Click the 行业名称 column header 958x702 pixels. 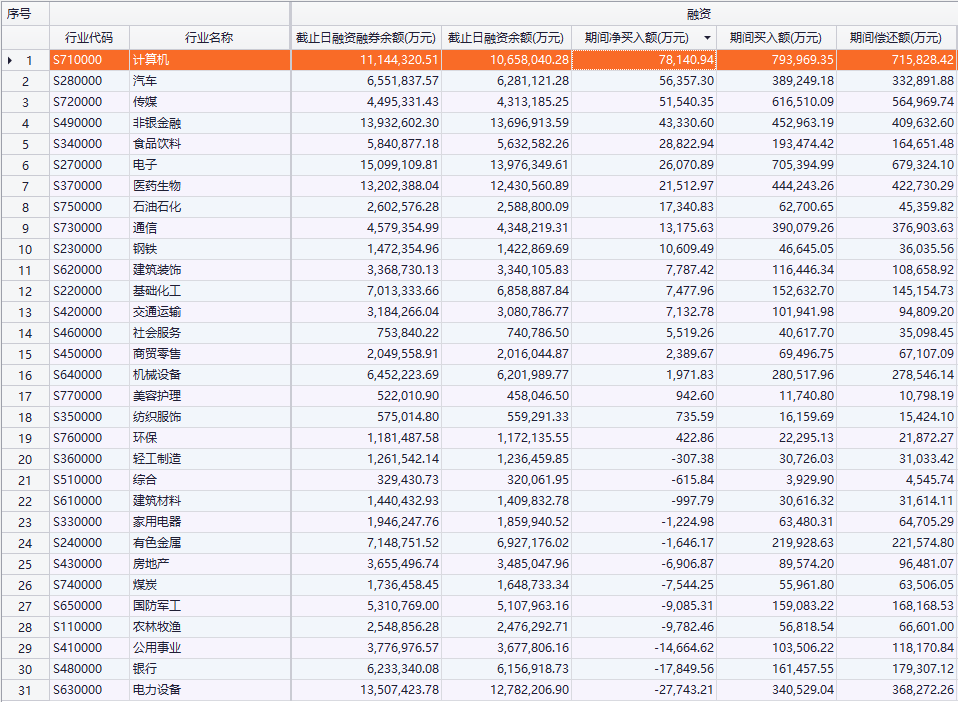point(209,38)
